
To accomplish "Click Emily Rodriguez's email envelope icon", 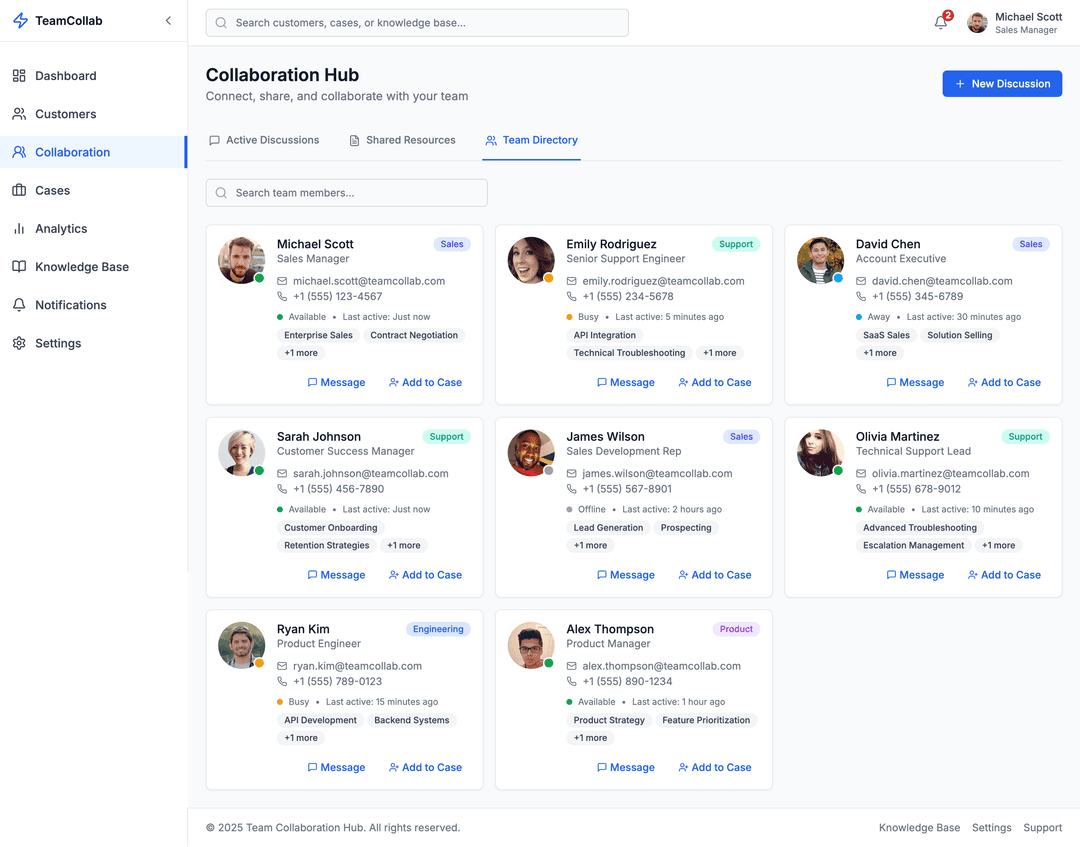I will click(x=572, y=281).
